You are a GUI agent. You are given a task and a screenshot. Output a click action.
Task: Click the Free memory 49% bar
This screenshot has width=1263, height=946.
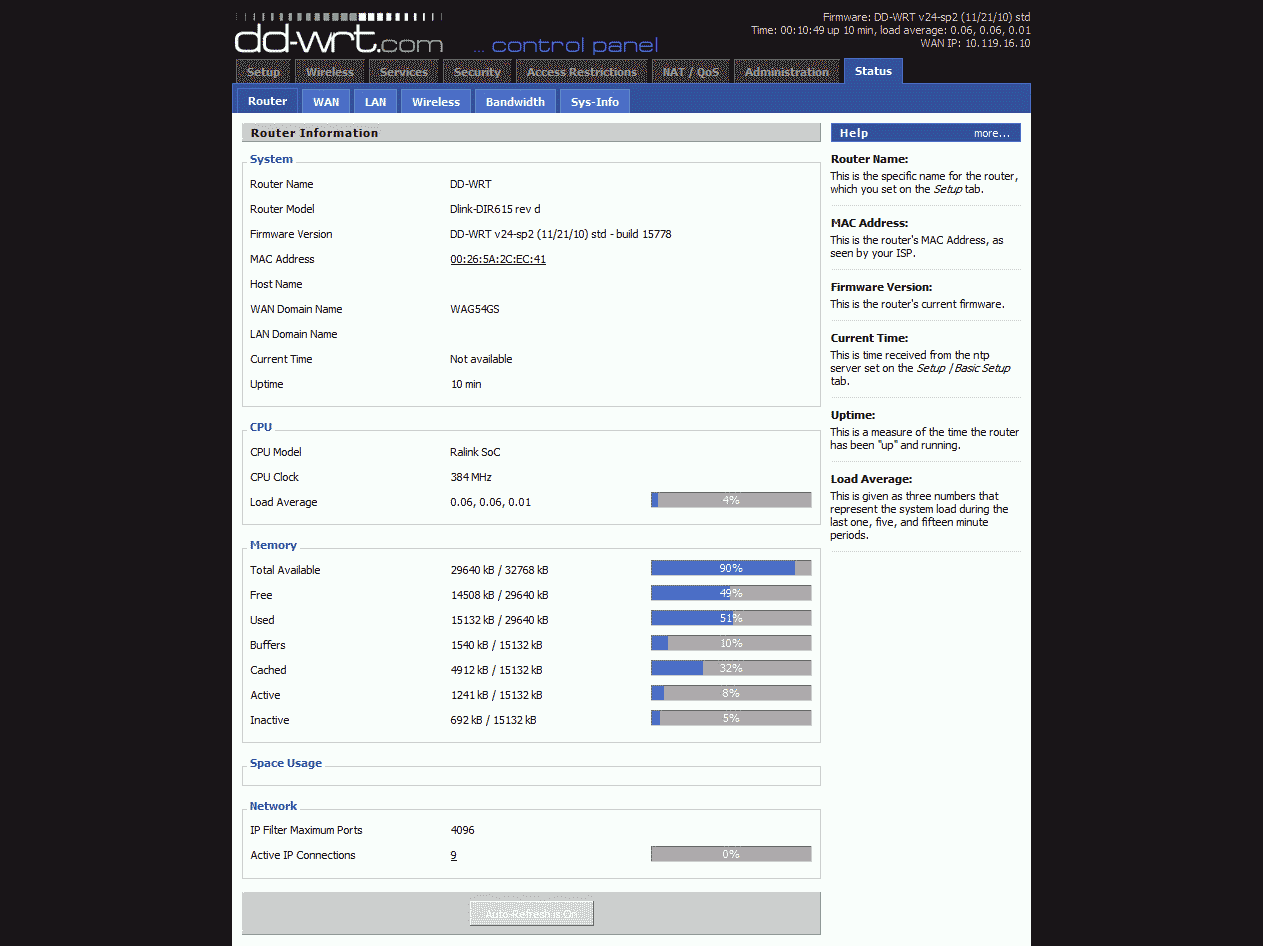point(731,593)
